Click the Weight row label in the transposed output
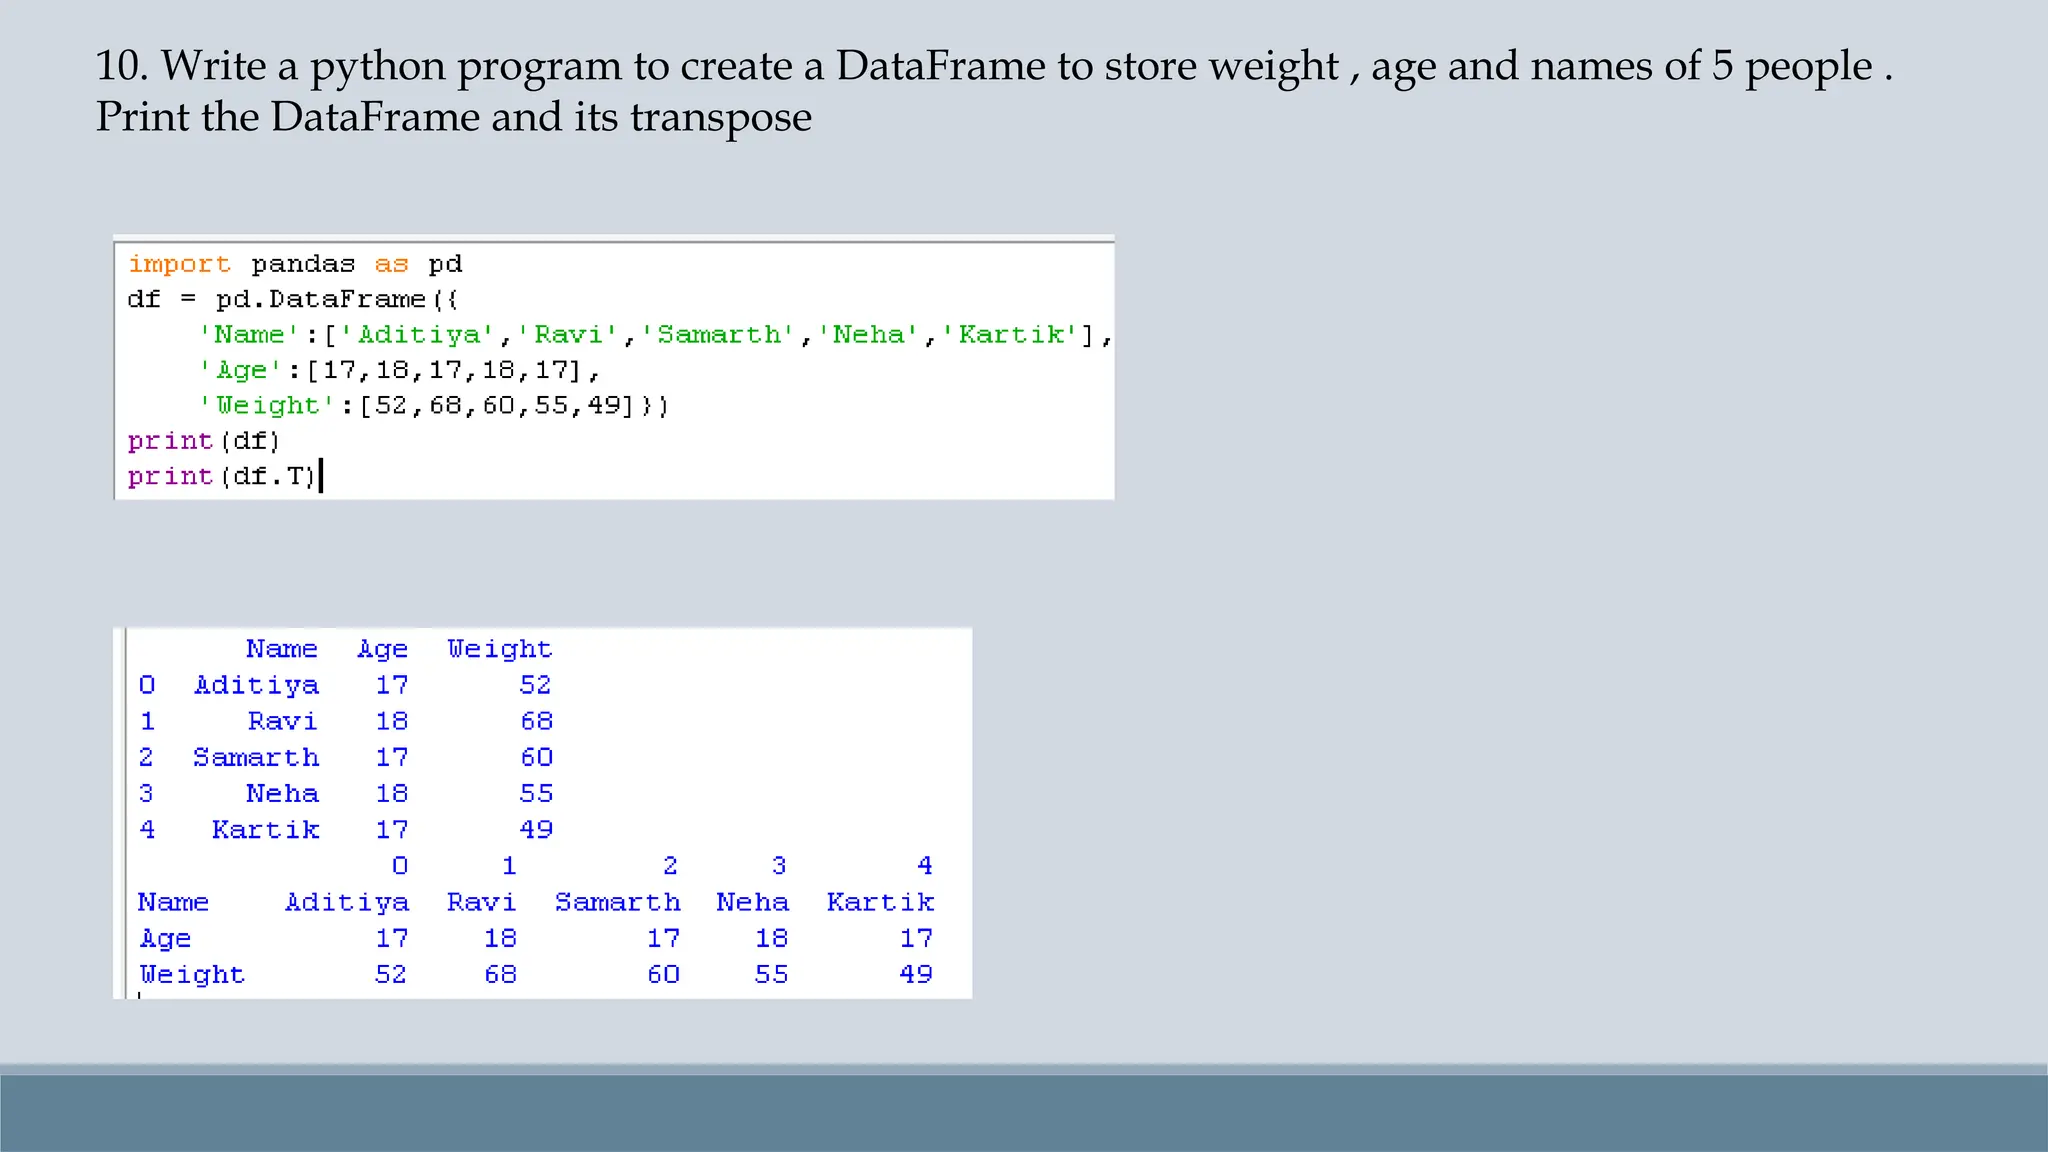Image resolution: width=2048 pixels, height=1152 pixels. pyautogui.click(x=191, y=975)
